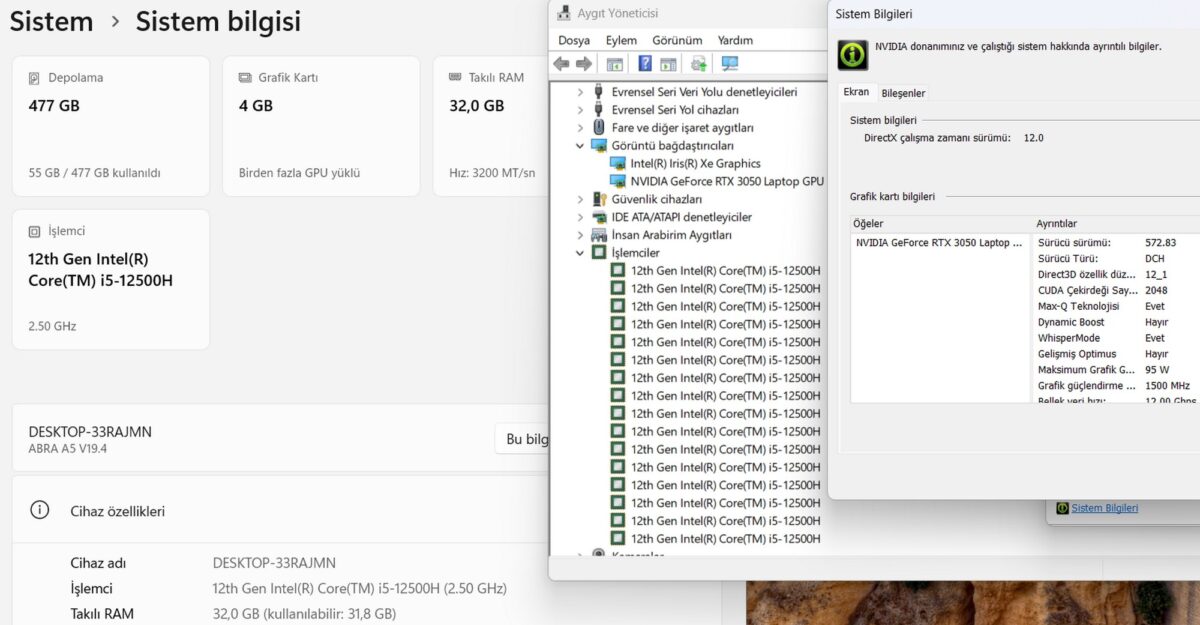Image resolution: width=1200 pixels, height=625 pixels.
Task: Select NVIDIA GeForce RTX 3050 Laptop GPU in device tree
Action: (x=727, y=182)
